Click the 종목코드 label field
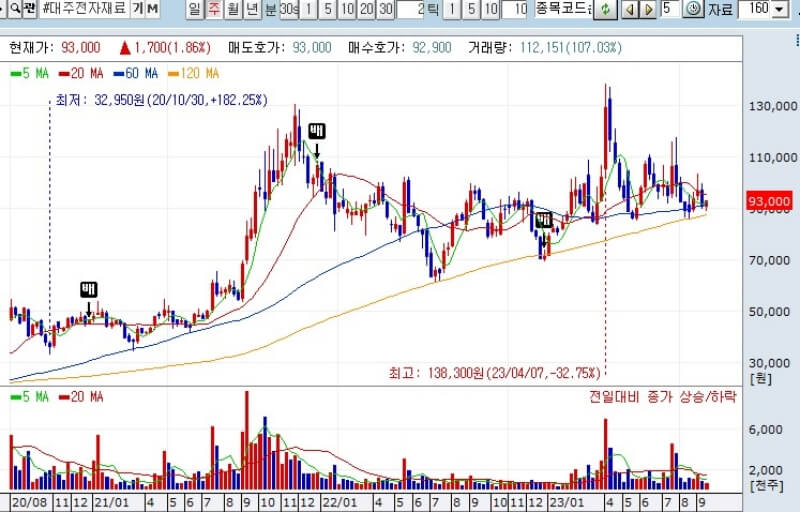Screen dimensions: 800x512 564,8
